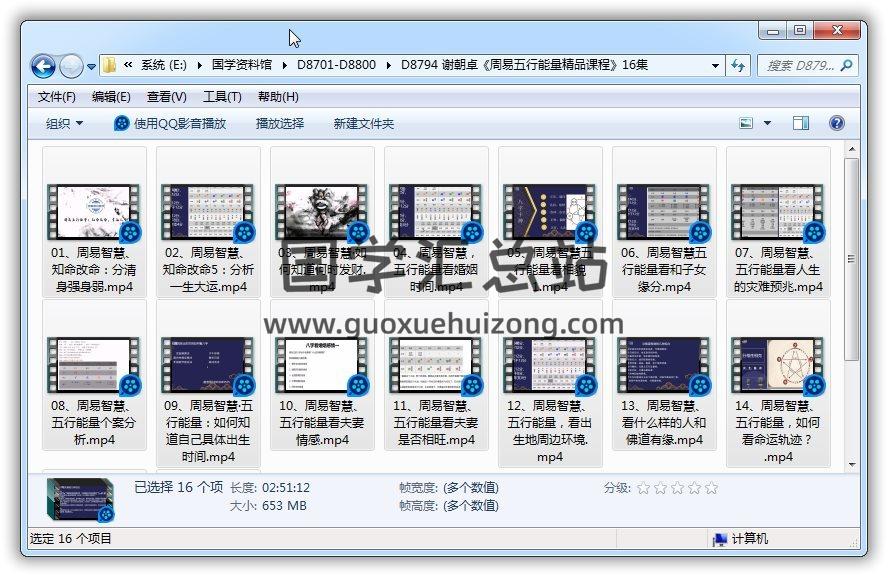Screen dimensions: 888x577
Task: Select 系统 (E:) in the address path
Action: tap(164, 65)
